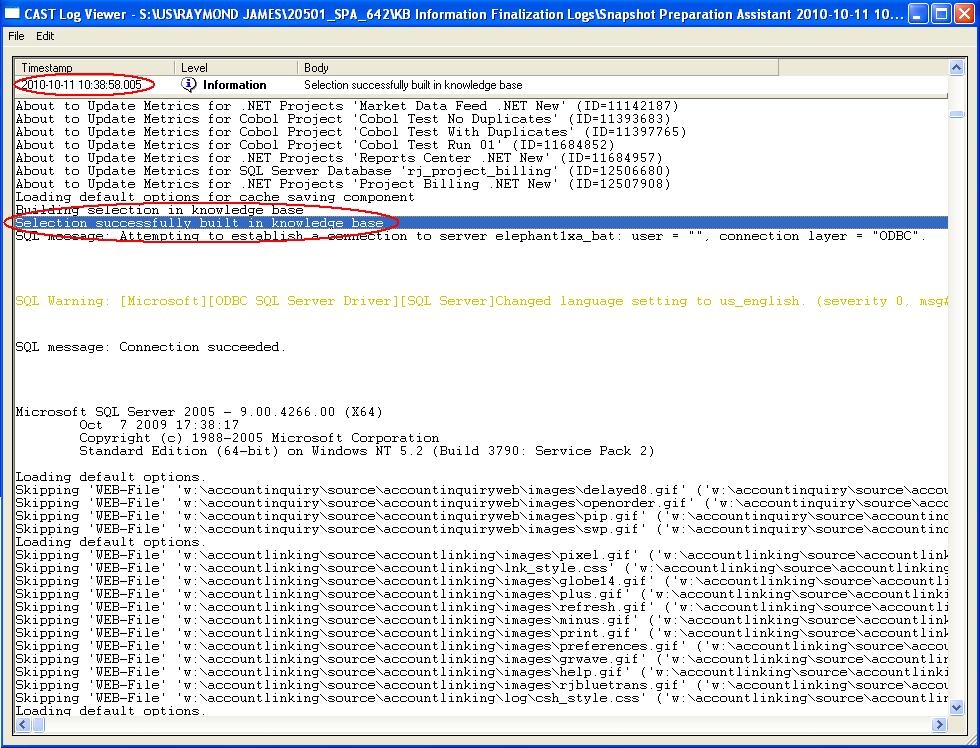The width and height of the screenshot is (980, 748).
Task: Open the File menu
Action: coord(16,36)
